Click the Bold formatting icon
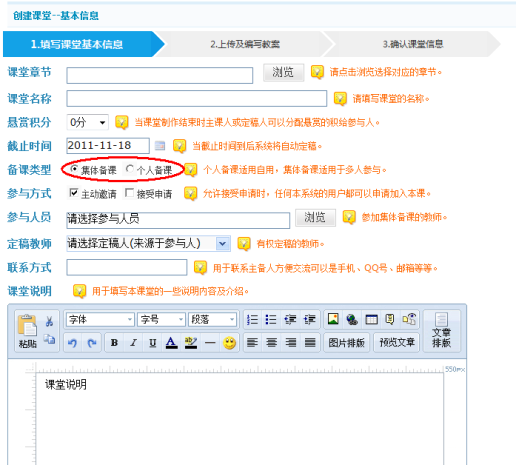Viewport: 516px width, 466px height. [114, 342]
